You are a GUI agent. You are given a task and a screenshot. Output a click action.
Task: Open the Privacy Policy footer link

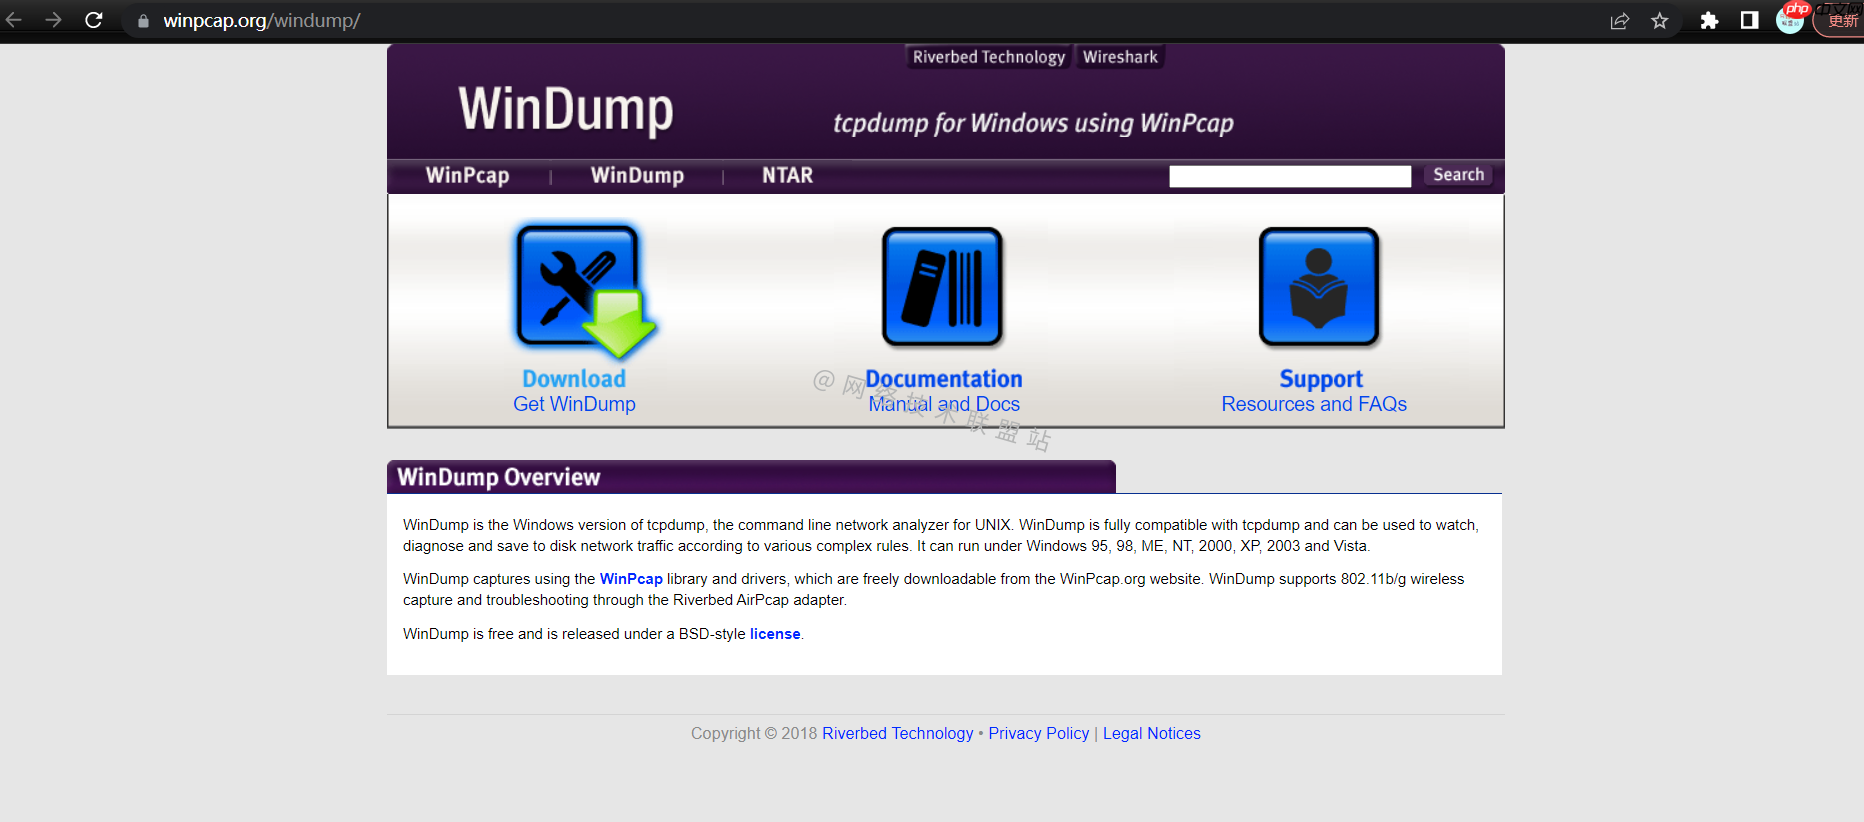[1039, 734]
